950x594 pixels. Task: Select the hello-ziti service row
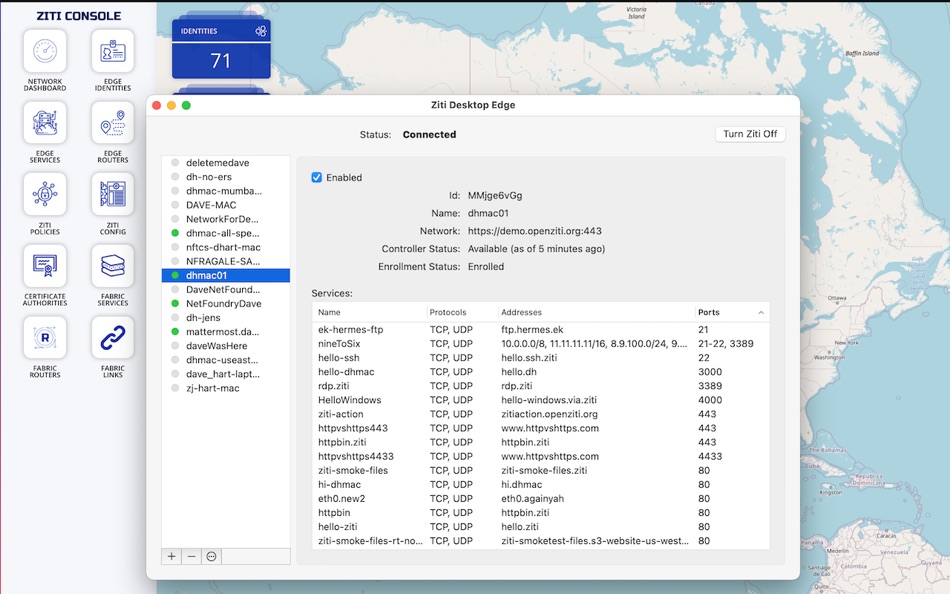541,527
